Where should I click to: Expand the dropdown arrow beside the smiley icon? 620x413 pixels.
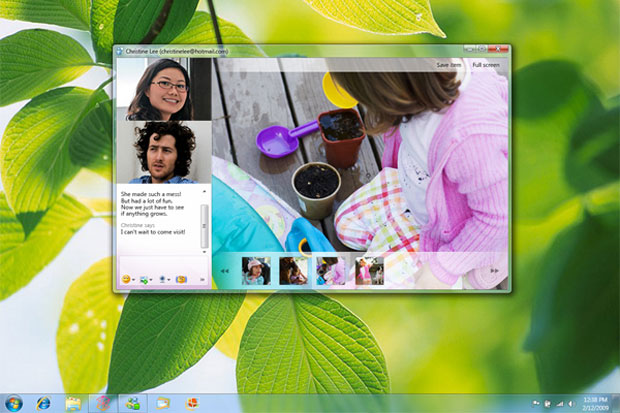[x=134, y=280]
